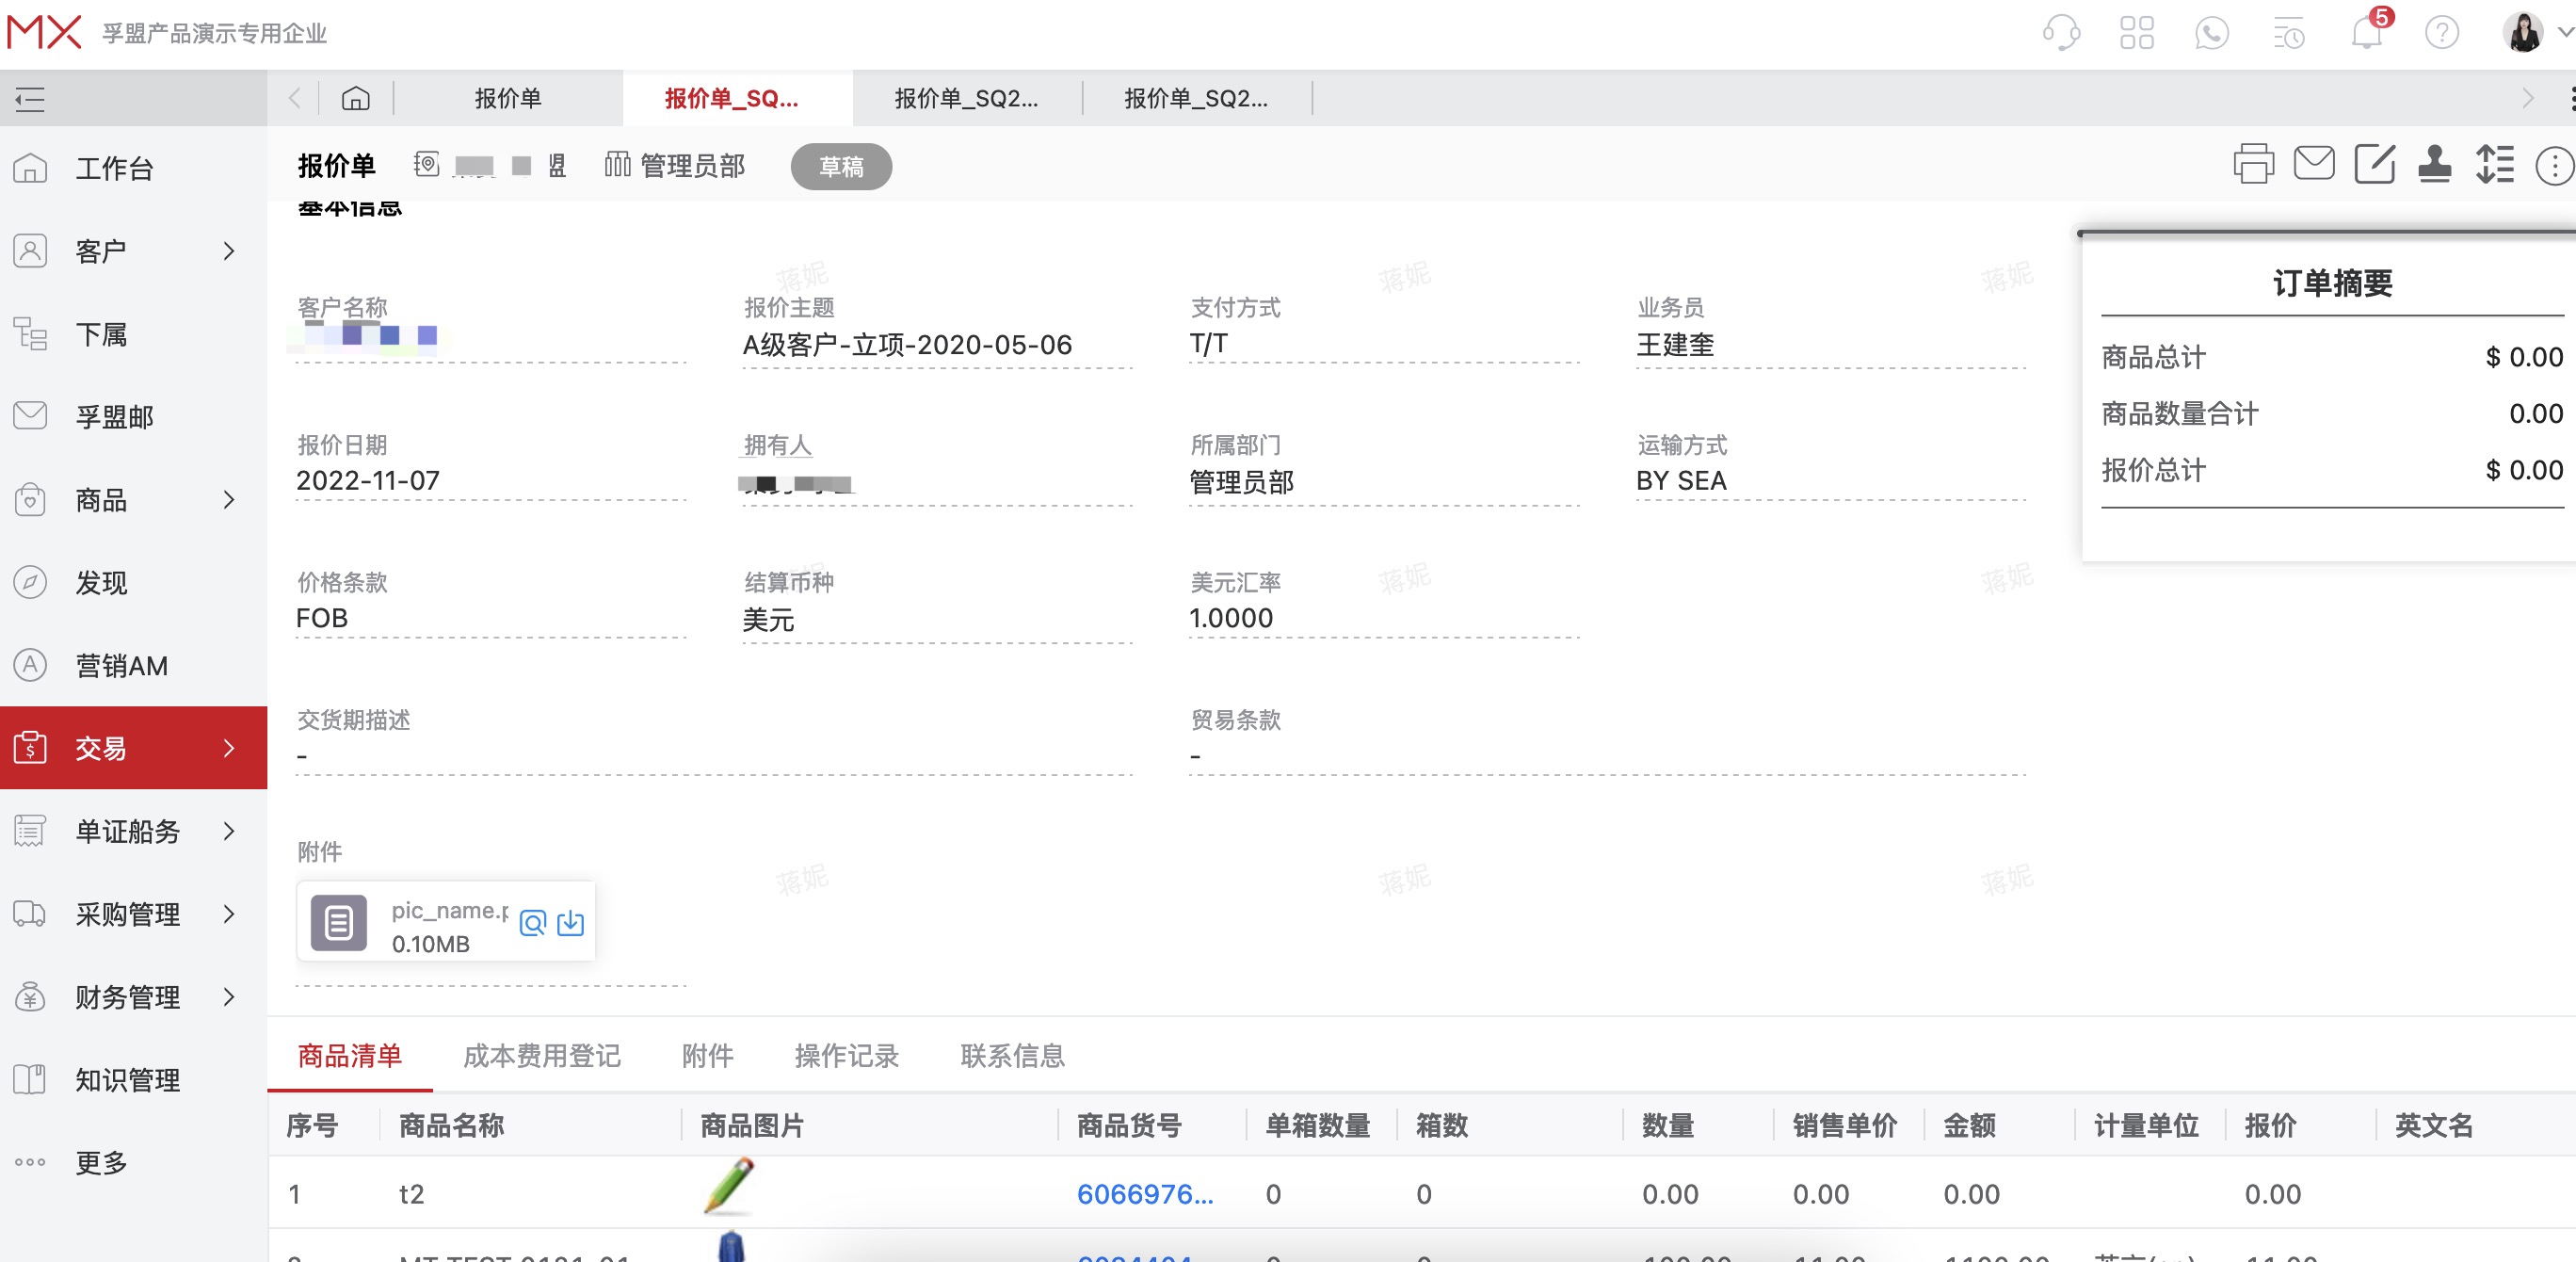Click the 价格条款 value FOB
This screenshot has height=1262, width=2576.
(322, 619)
